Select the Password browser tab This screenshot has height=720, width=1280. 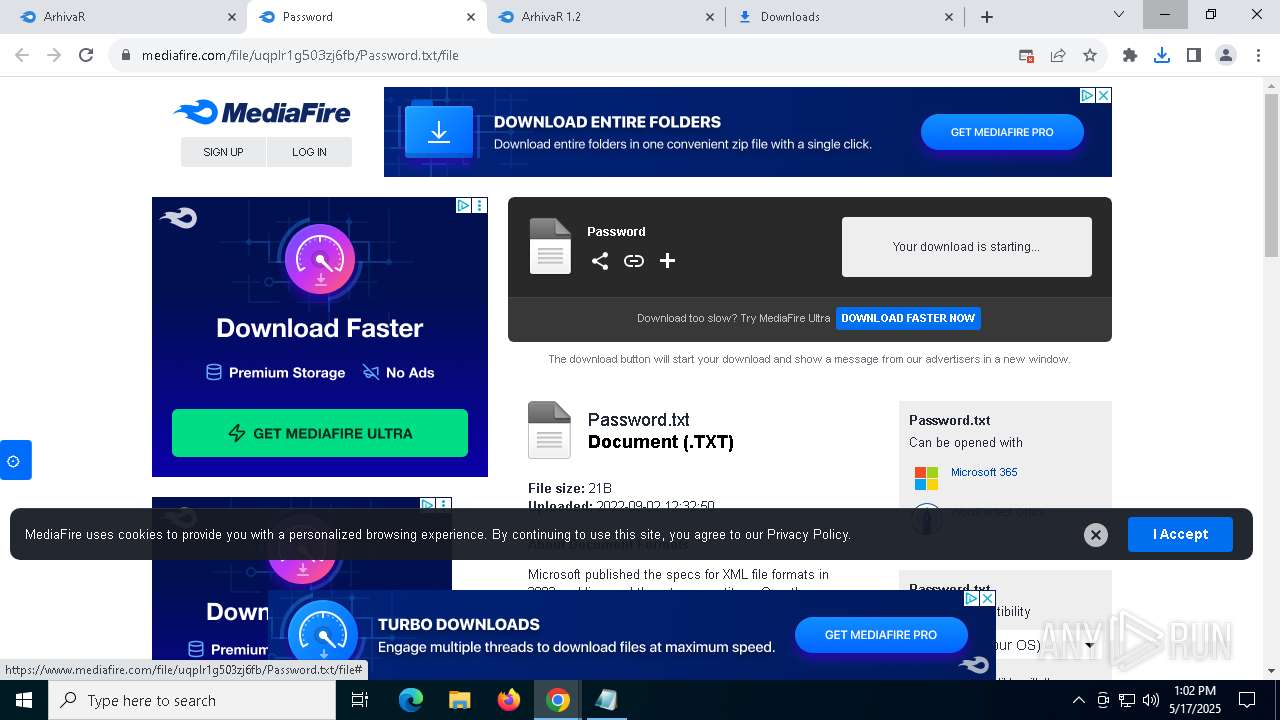[x=365, y=16]
